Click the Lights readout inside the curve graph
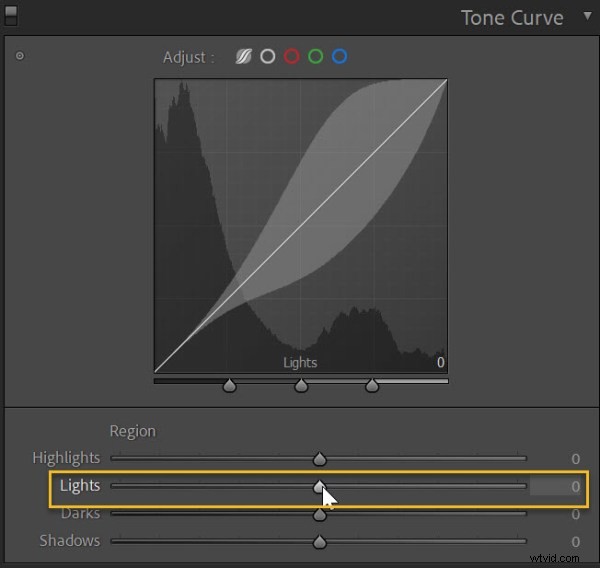Screen dimensions: 600x568 pos(300,362)
